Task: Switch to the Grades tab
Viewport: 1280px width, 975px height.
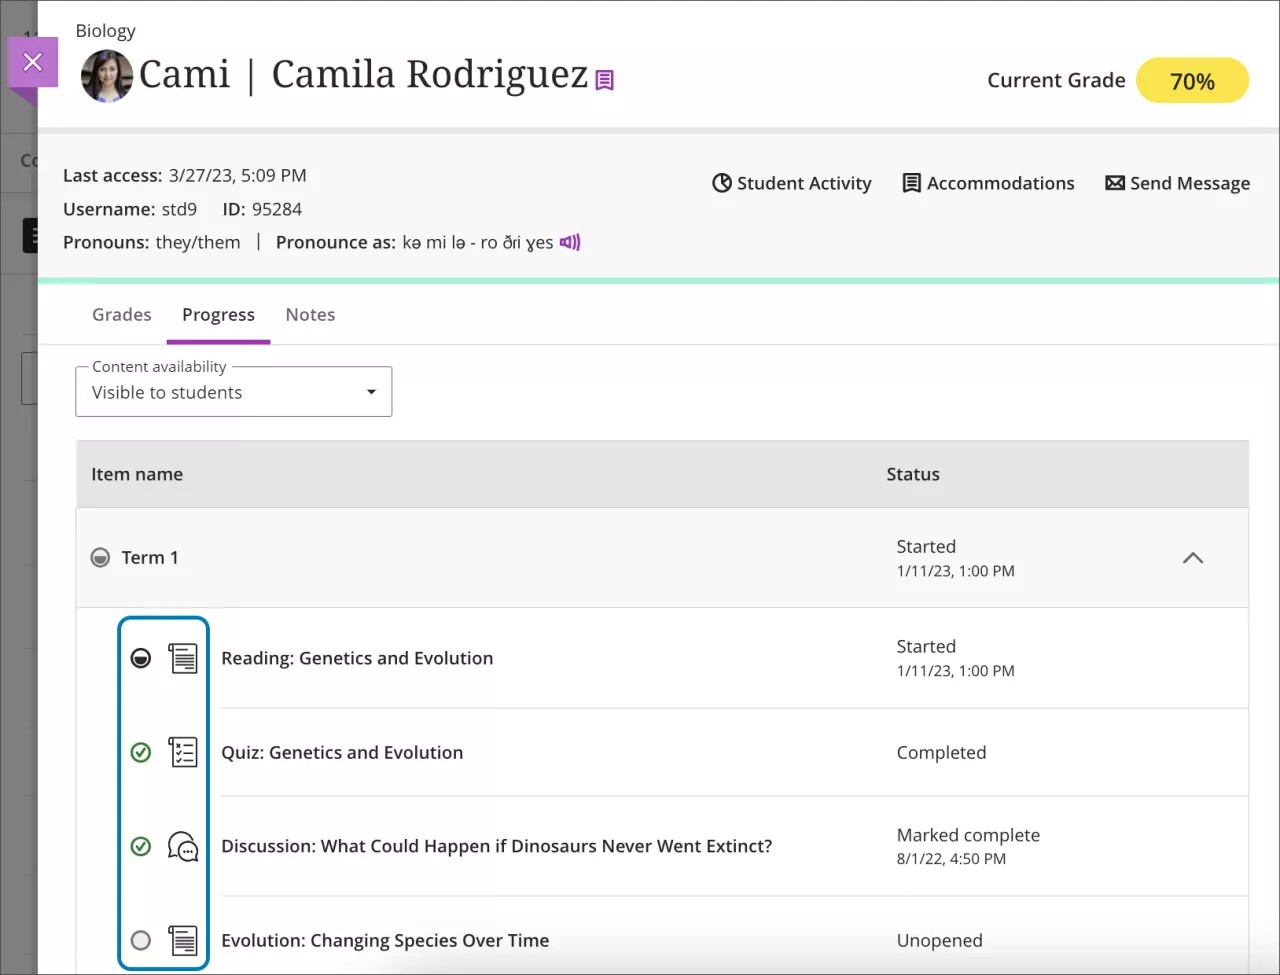Action: click(121, 314)
